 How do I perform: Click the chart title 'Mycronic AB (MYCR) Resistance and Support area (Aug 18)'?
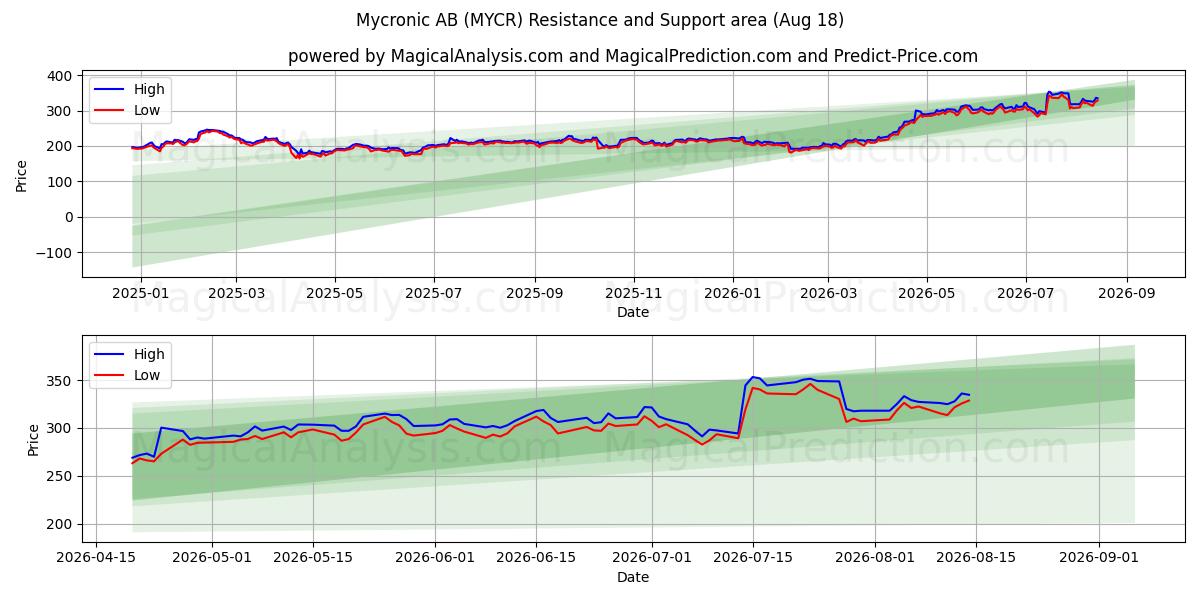[600, 20]
